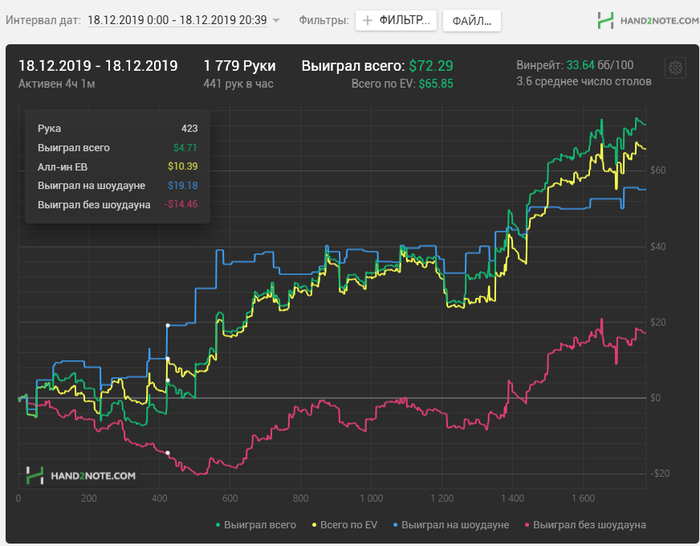Open the date interval dropdown arrow
The height and width of the screenshot is (546, 700).
tap(276, 21)
